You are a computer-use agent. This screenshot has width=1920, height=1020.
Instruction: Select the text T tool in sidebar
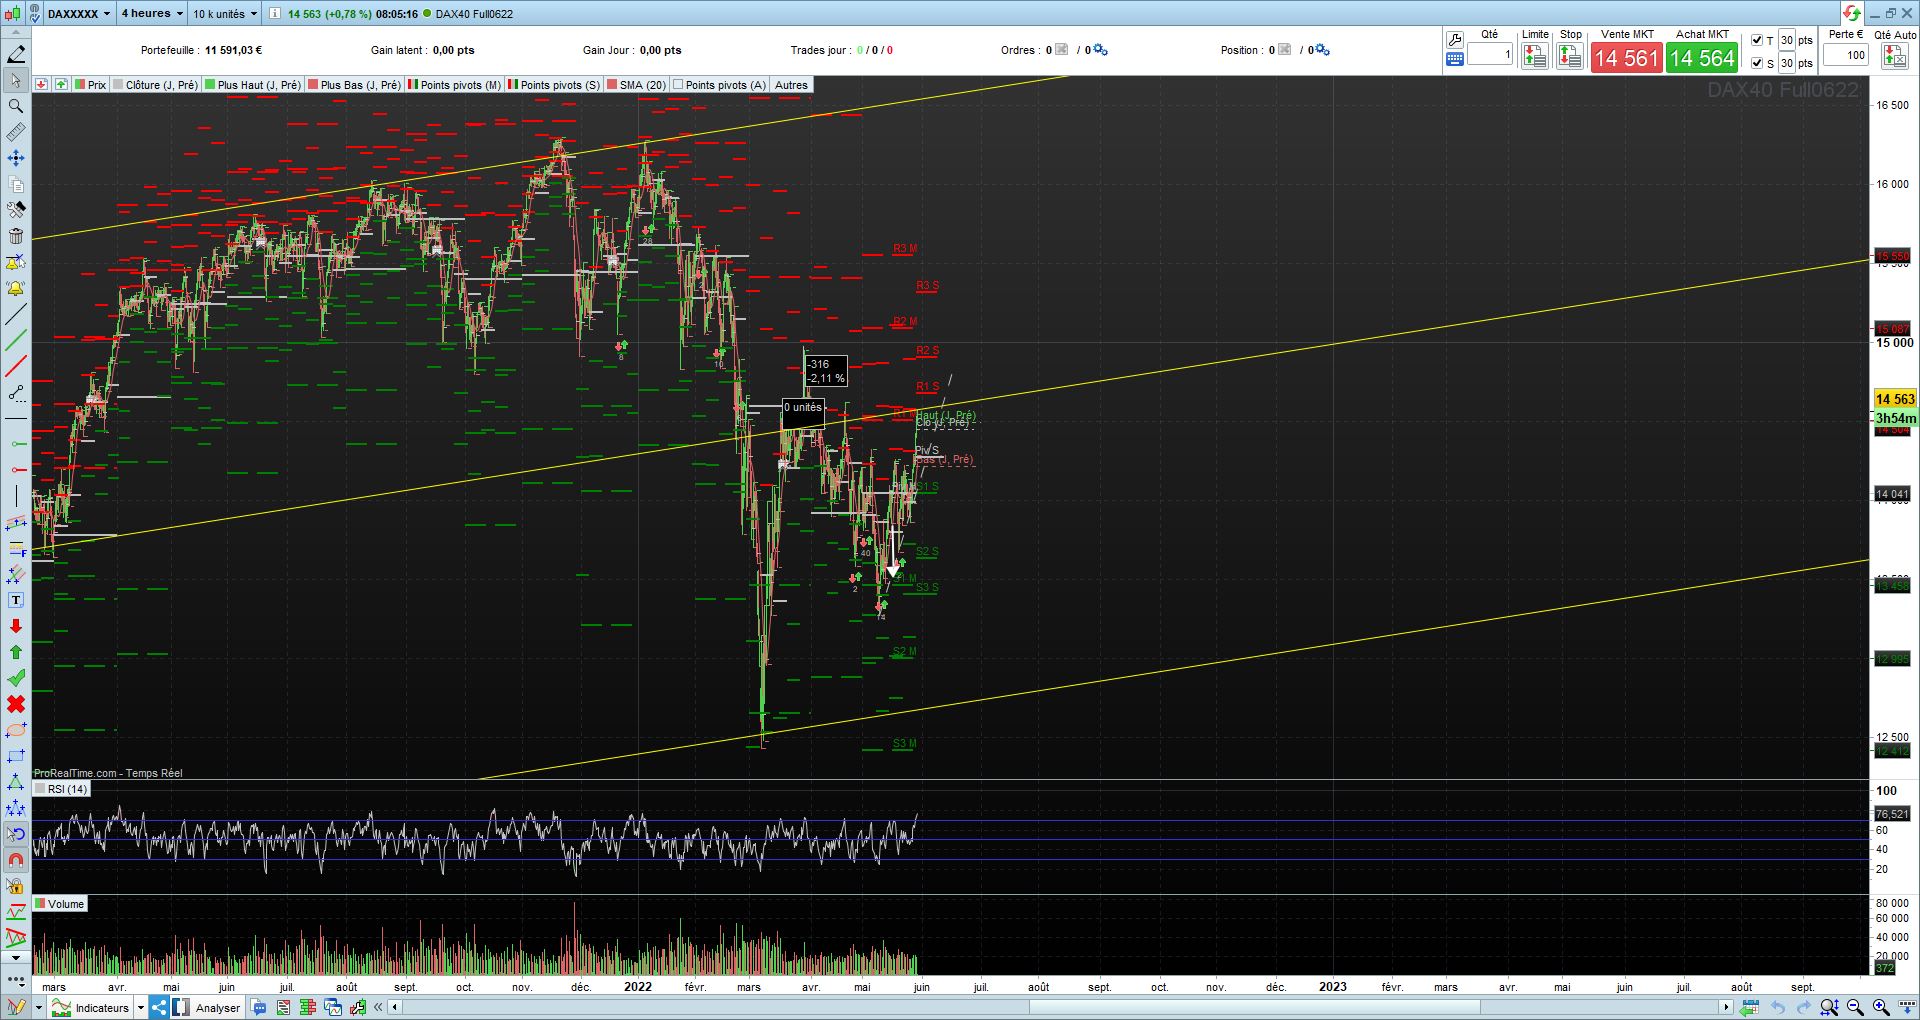coord(15,600)
